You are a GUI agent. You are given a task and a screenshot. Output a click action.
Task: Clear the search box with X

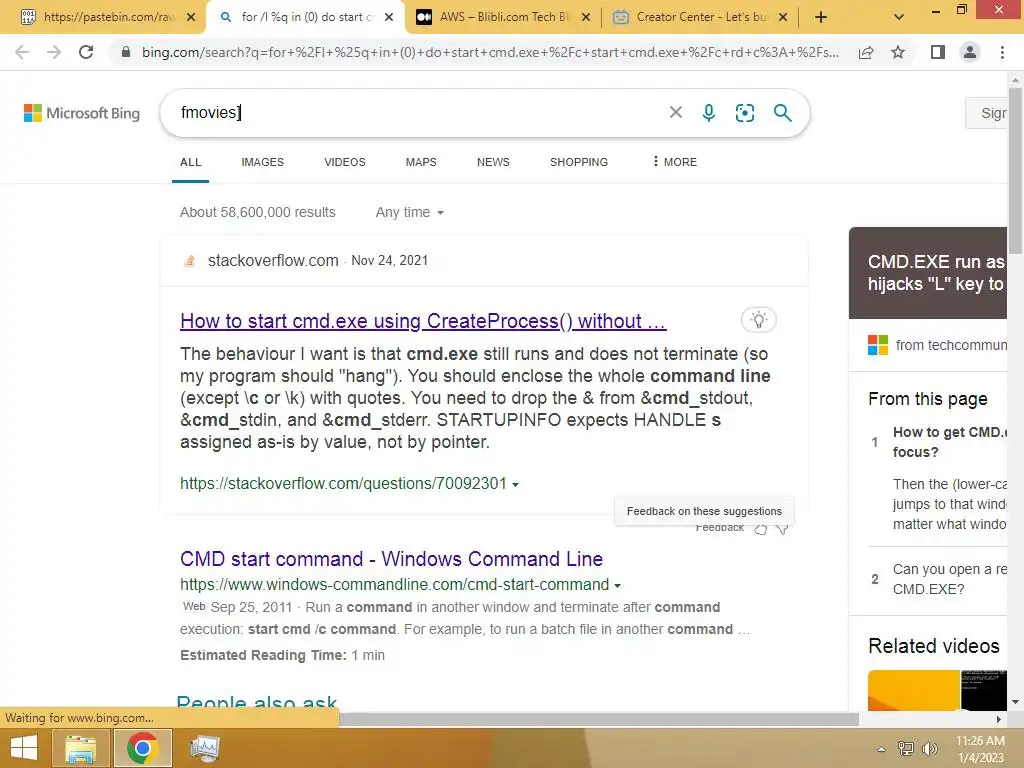(x=676, y=112)
